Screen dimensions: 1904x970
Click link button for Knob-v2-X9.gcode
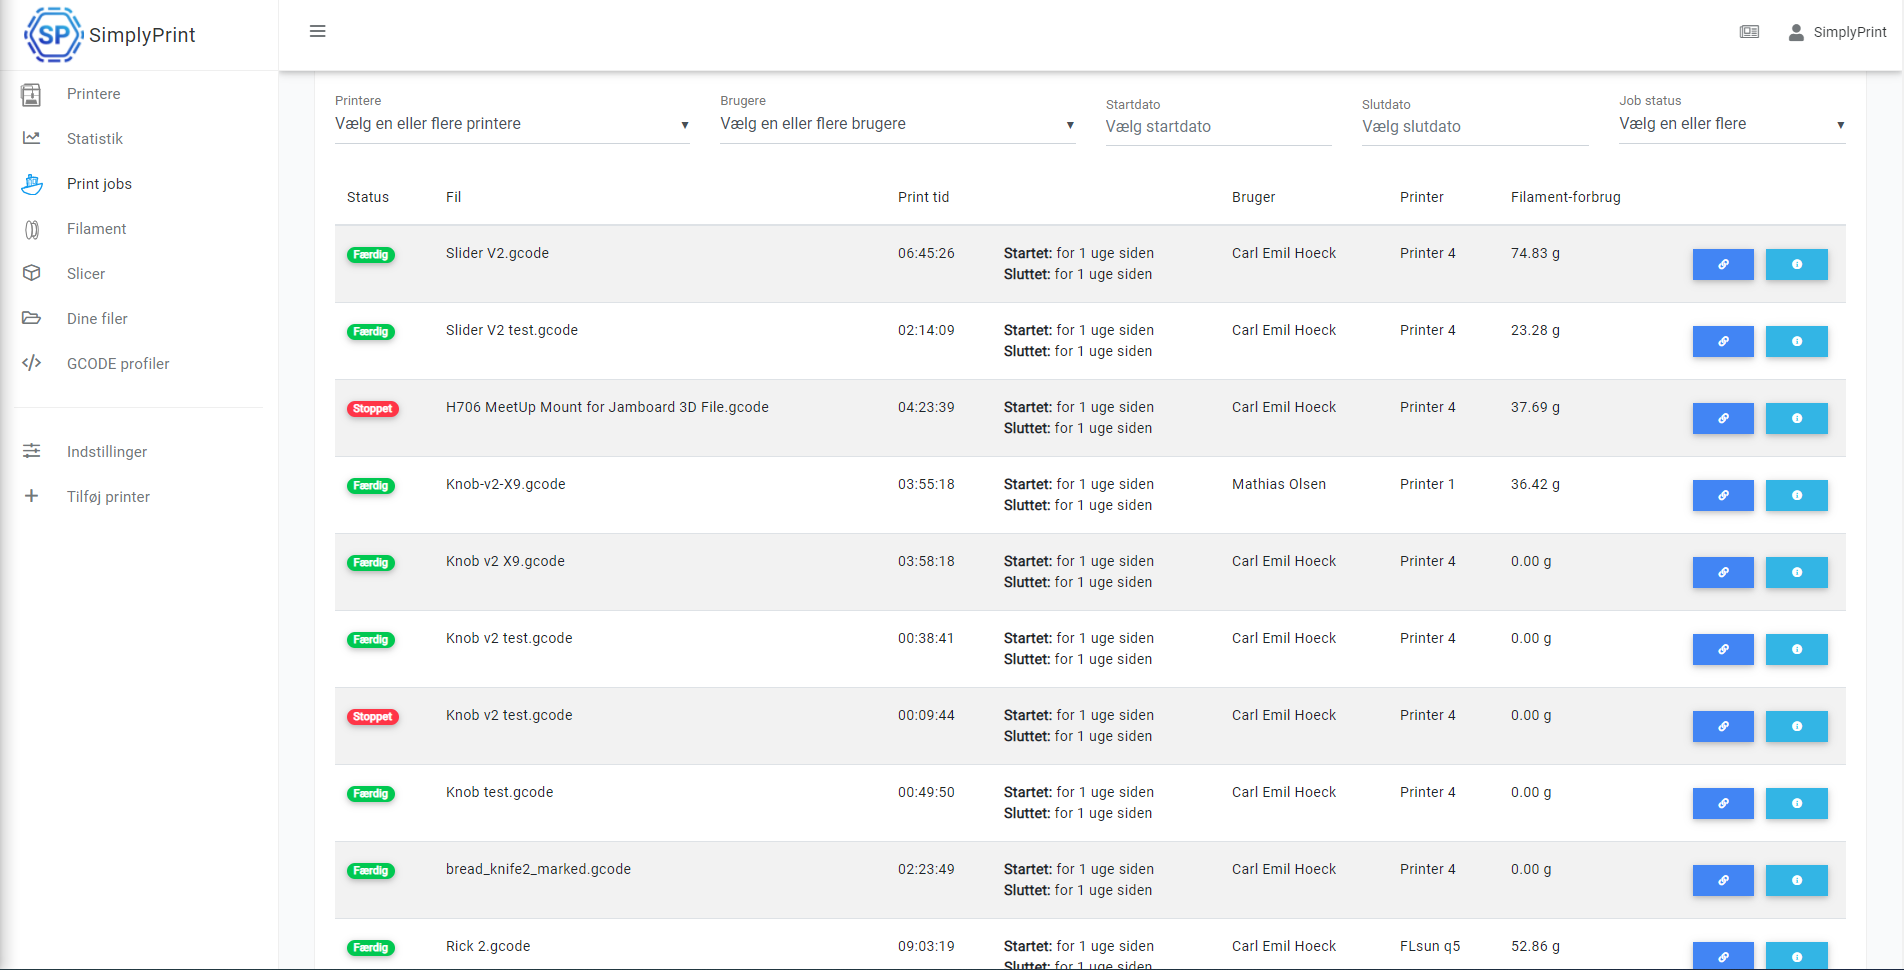1723,496
